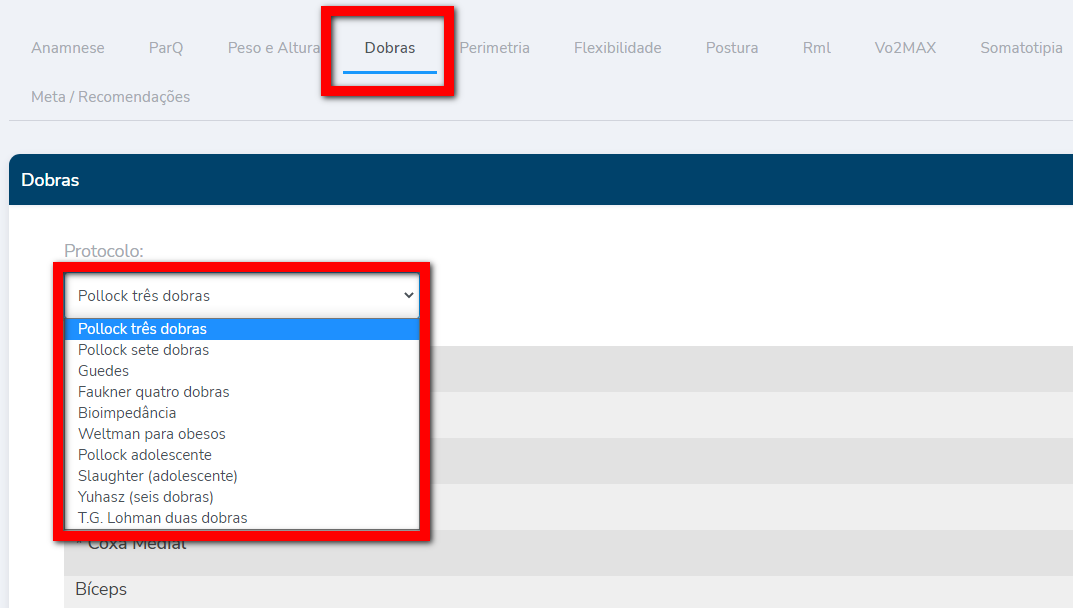Pick Faukner quatro dobras option
Image resolution: width=1073 pixels, height=608 pixels.
(154, 392)
